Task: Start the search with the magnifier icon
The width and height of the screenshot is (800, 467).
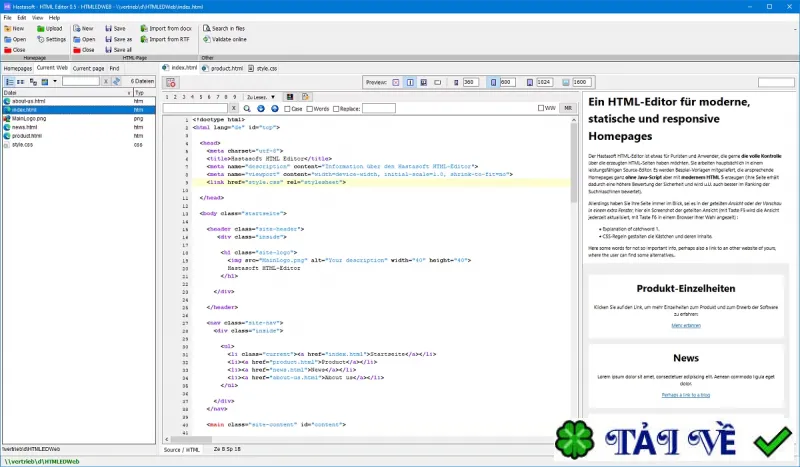Action: (247, 109)
